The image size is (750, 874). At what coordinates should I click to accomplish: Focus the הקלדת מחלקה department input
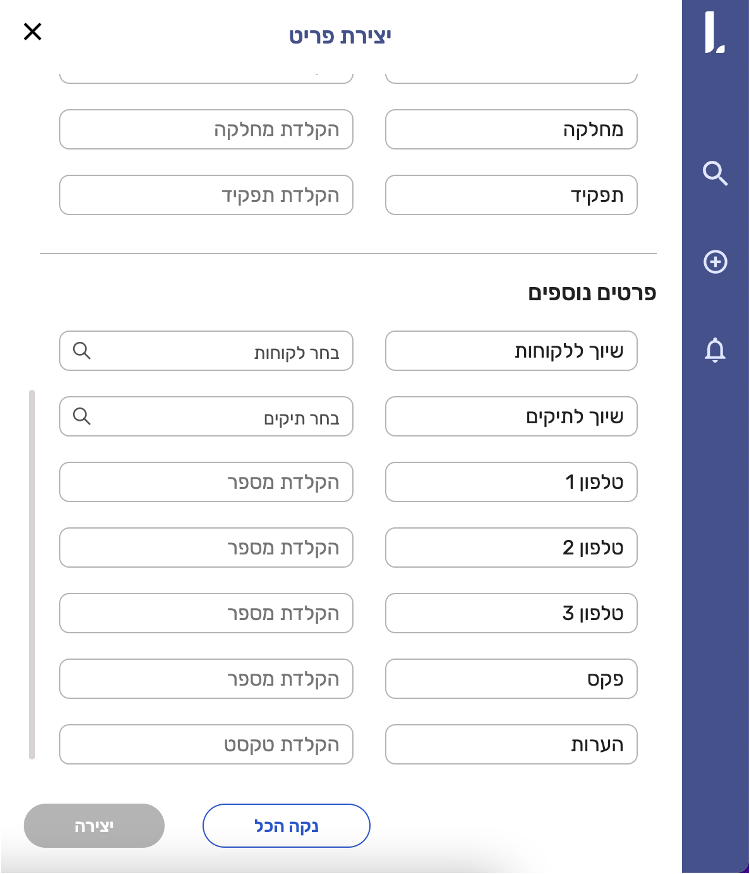(206, 130)
